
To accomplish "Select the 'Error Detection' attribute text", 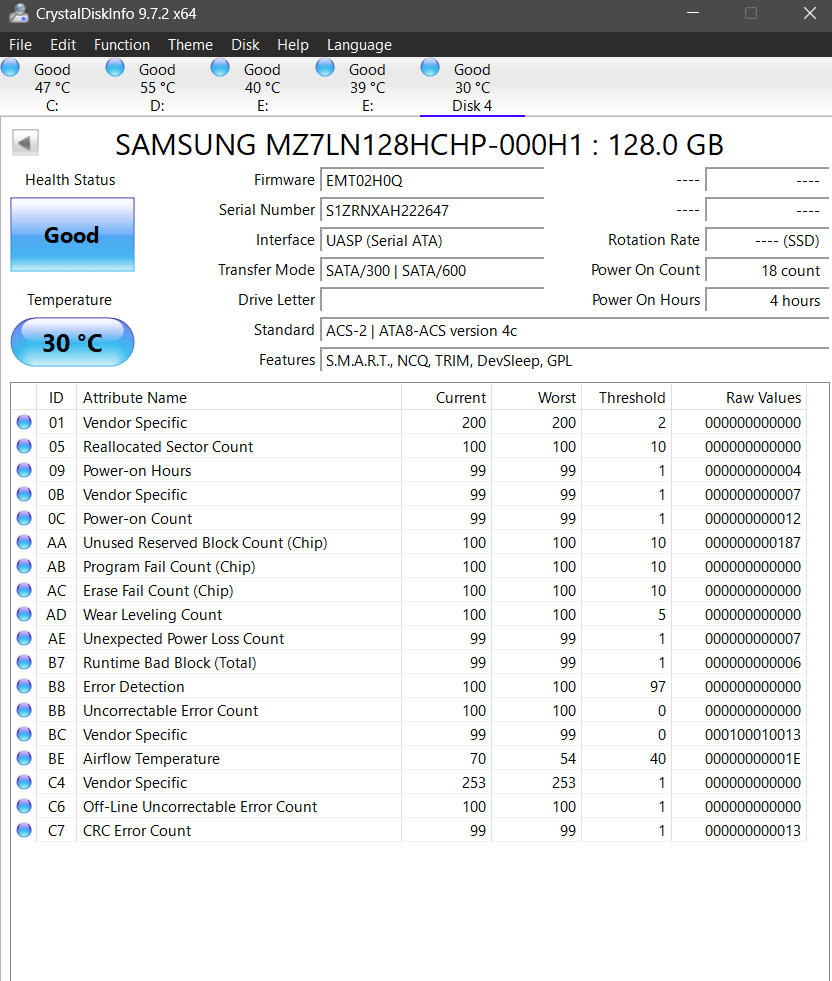I will click(x=134, y=687).
